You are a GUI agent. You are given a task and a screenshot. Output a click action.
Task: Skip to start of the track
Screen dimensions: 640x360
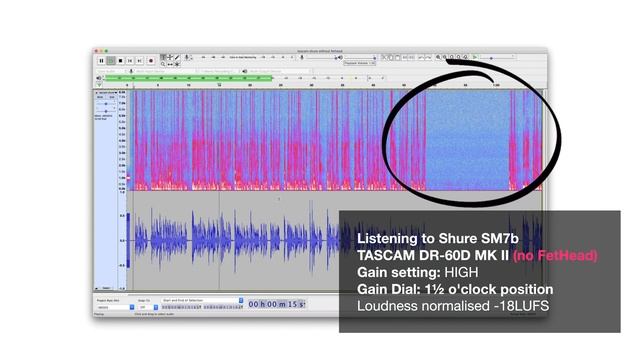click(130, 61)
